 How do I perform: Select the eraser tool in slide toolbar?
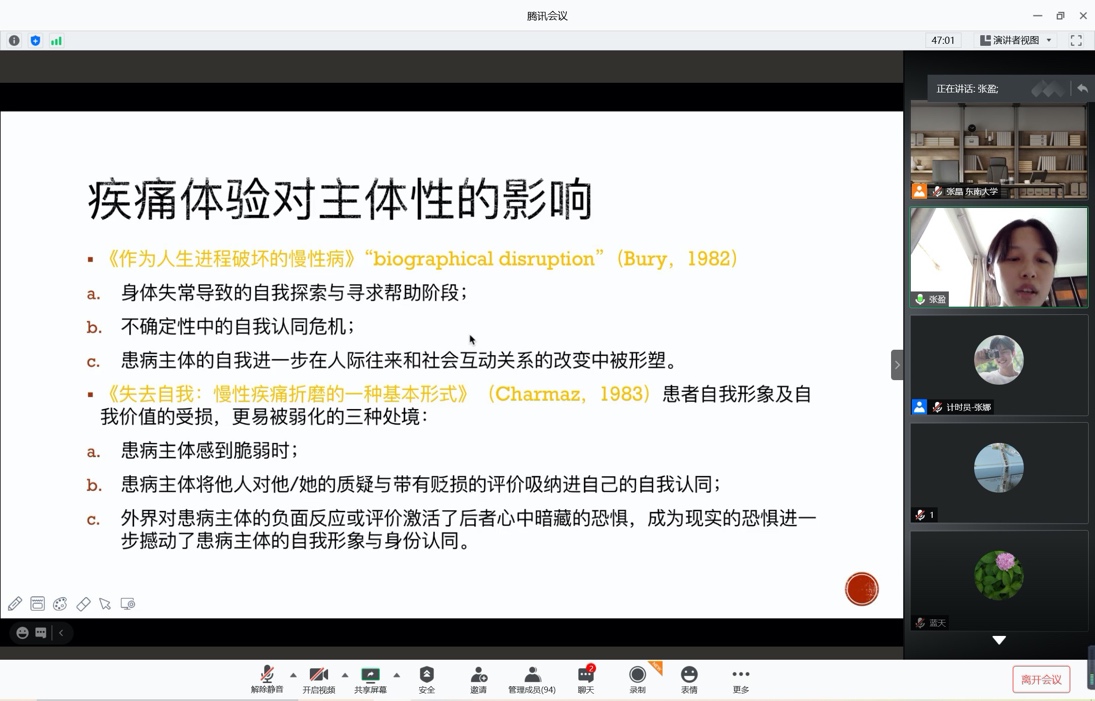[x=83, y=604]
